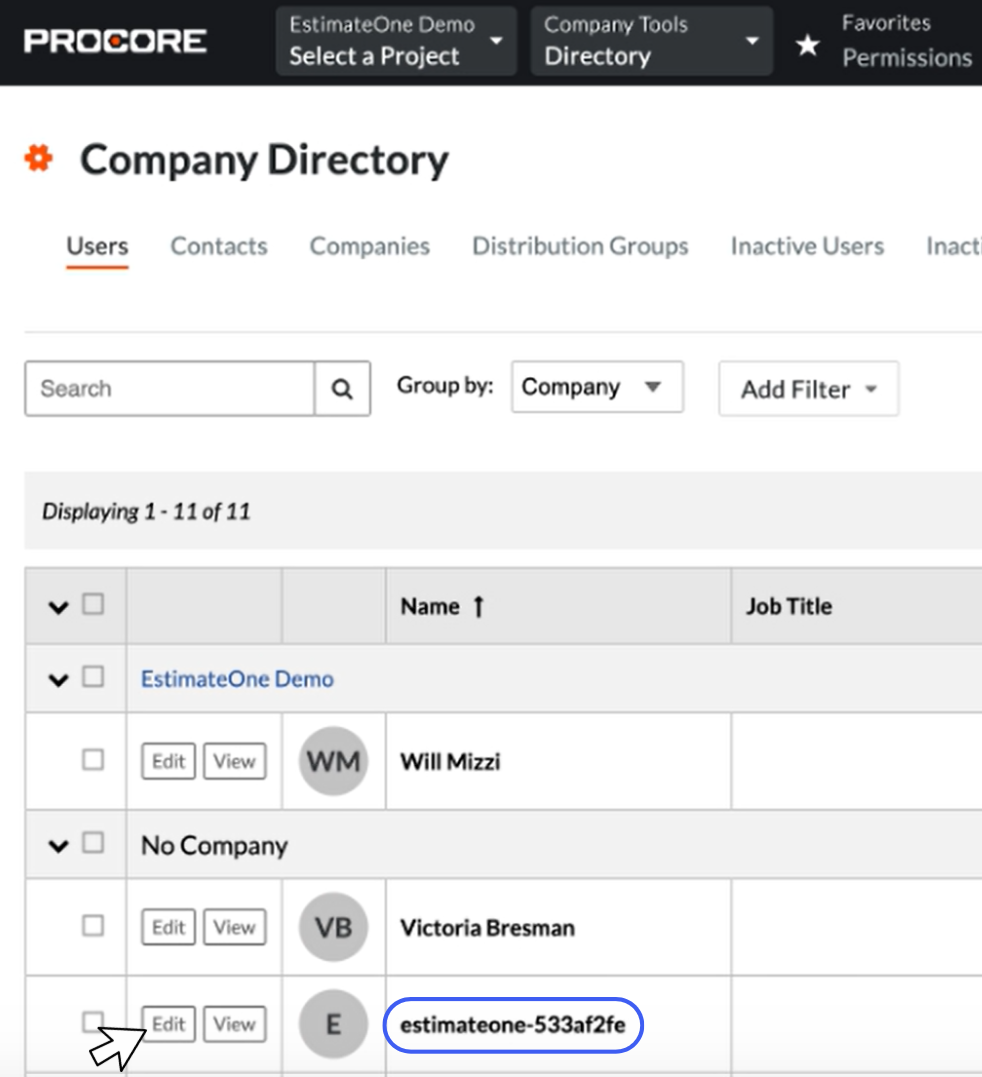Open Victoria Bresman's VB avatar

pyautogui.click(x=333, y=927)
